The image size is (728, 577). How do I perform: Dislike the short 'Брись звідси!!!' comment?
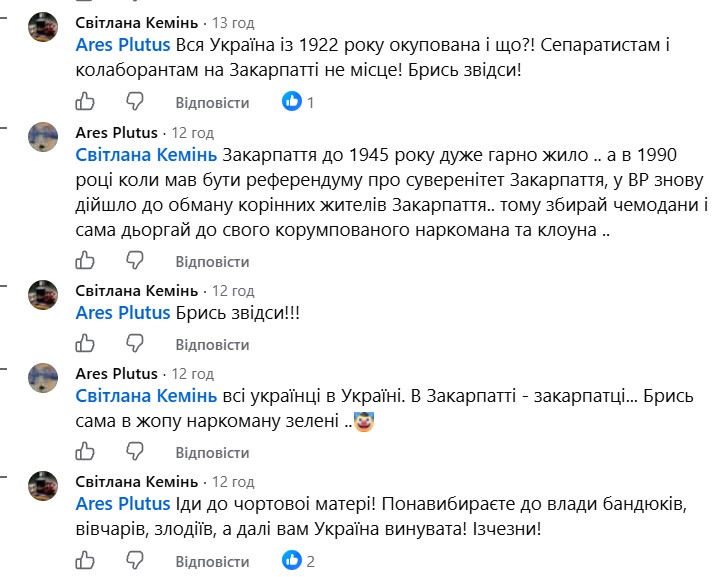(135, 344)
